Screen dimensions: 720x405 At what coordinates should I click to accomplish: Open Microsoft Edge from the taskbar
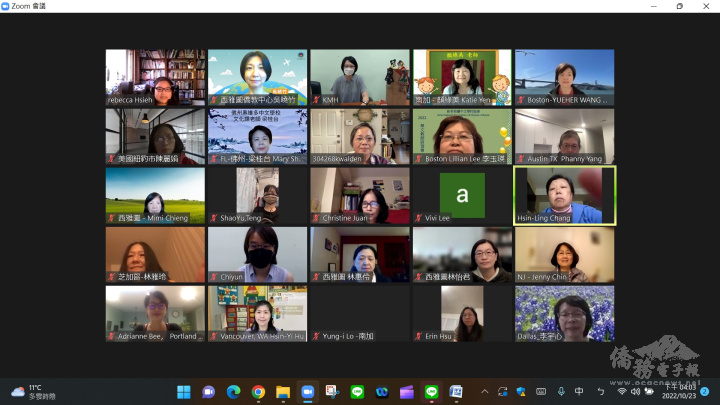[233, 391]
